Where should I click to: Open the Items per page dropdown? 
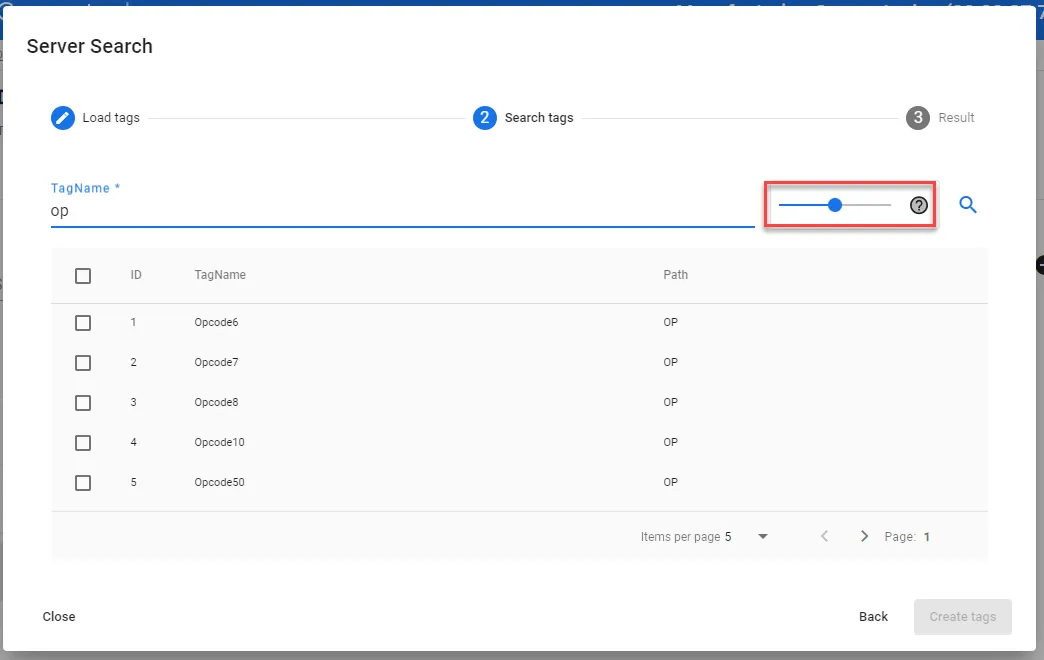[x=746, y=537]
